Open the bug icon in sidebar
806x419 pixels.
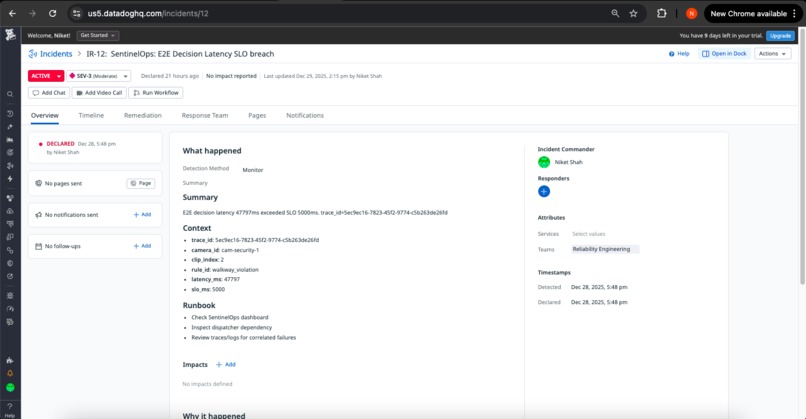[x=10, y=296]
